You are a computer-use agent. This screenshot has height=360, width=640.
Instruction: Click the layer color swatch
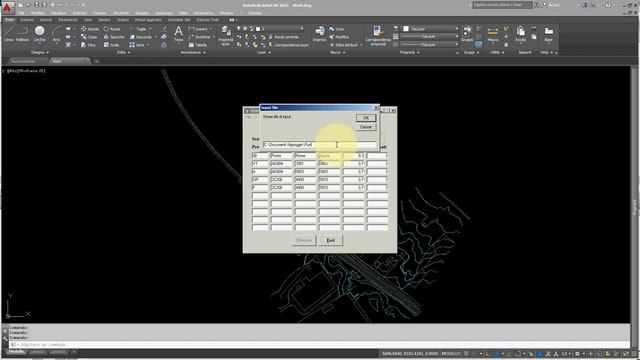point(258,29)
